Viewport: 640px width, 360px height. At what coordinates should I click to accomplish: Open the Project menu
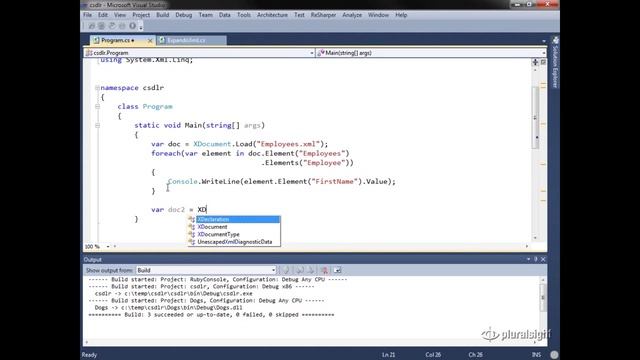[x=141, y=15]
